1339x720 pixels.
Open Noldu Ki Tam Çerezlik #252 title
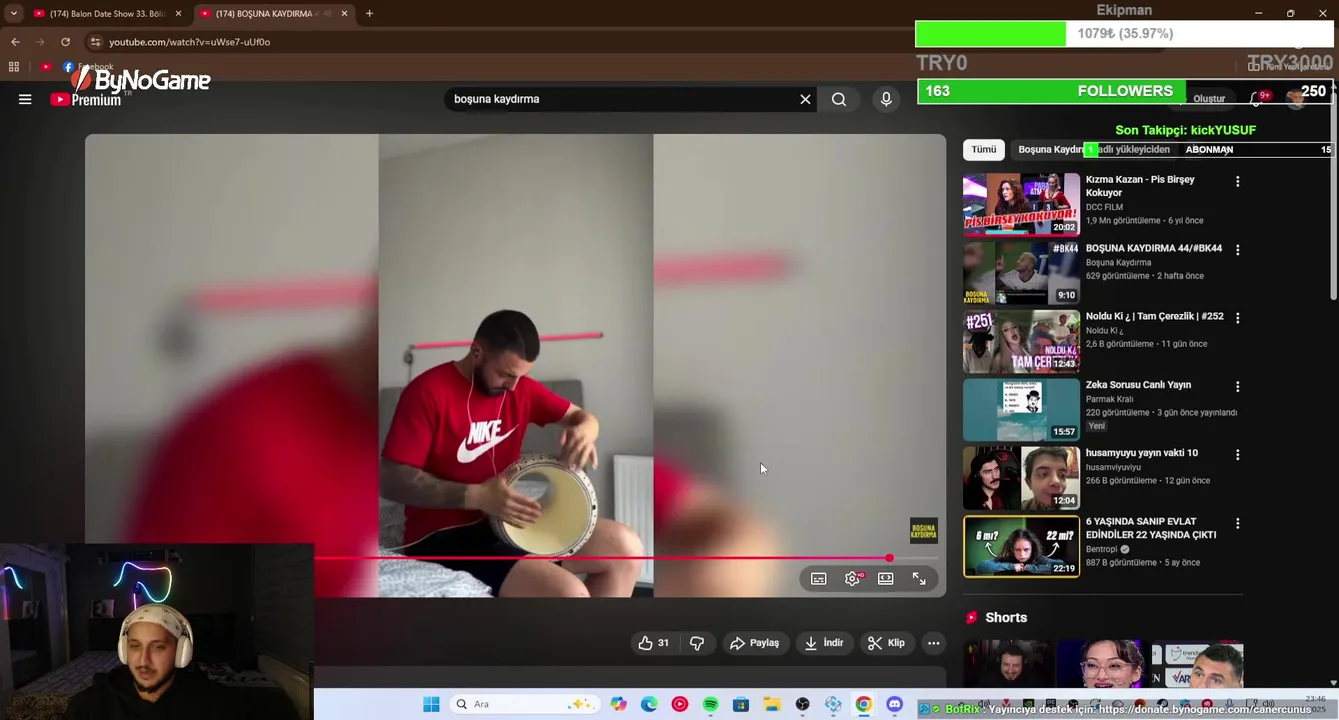pyautogui.click(x=1155, y=316)
